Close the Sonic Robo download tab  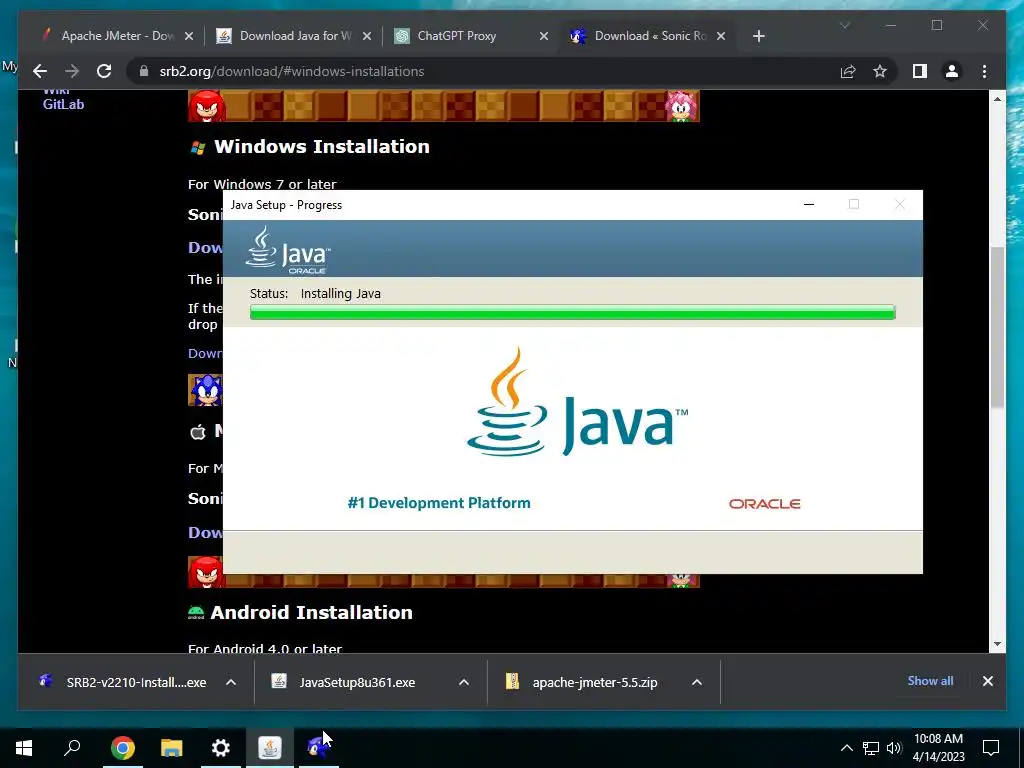pyautogui.click(x=721, y=36)
